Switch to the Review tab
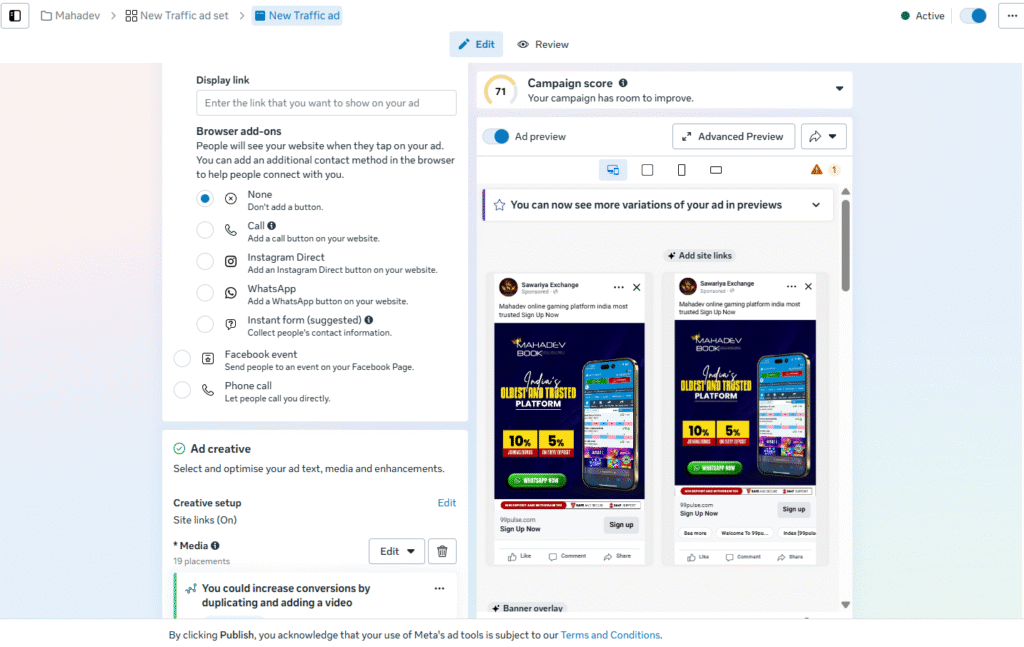Screen dimensions: 1024x647 pyautogui.click(x=543, y=44)
